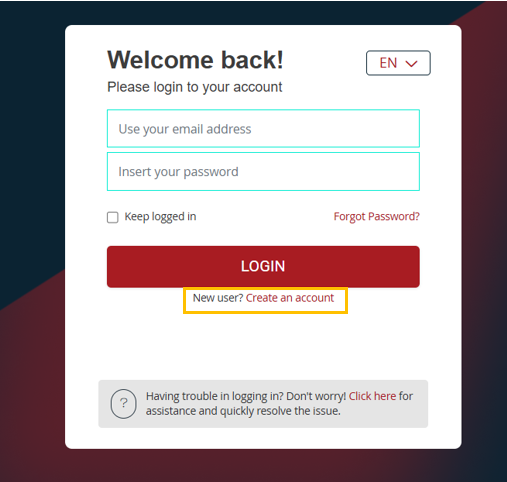The image size is (507, 482).
Task: Open the Forgot Password? link
Action: [377, 217]
